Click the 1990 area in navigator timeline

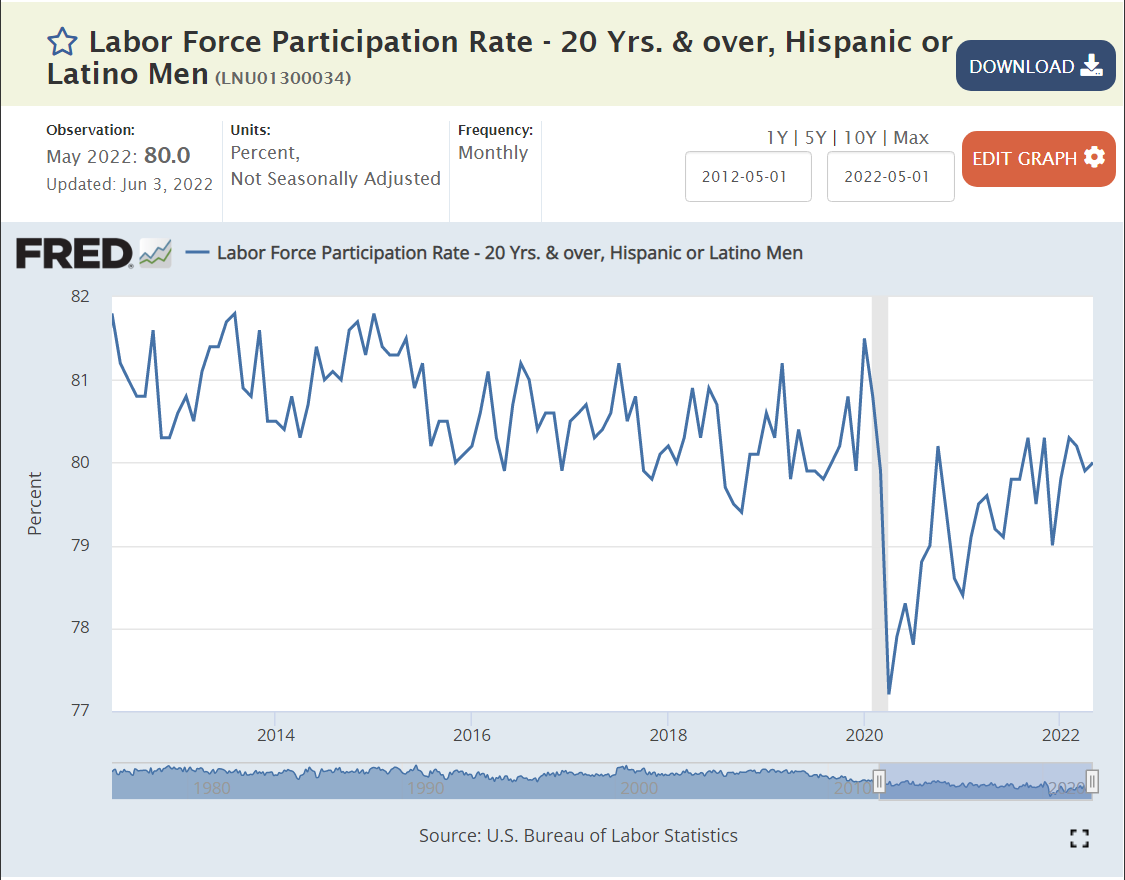[x=426, y=787]
